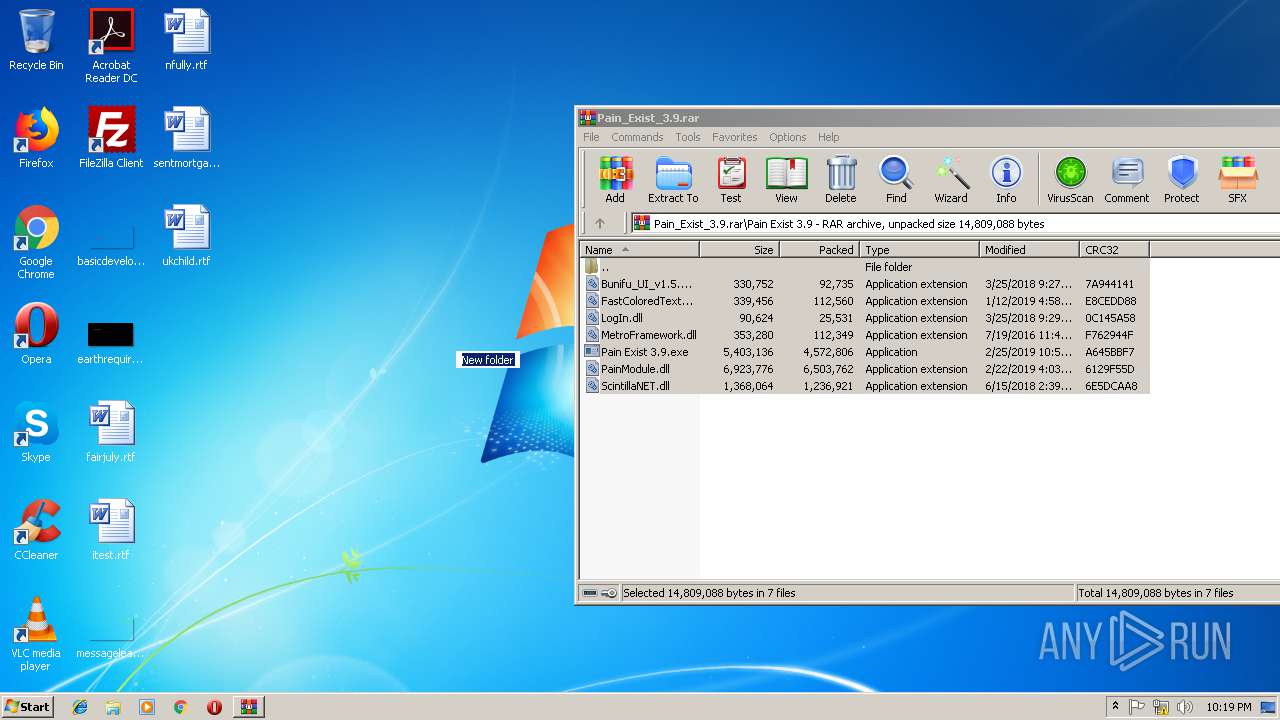Open FileZilla Client shortcut
The image size is (1280, 720).
(111, 138)
